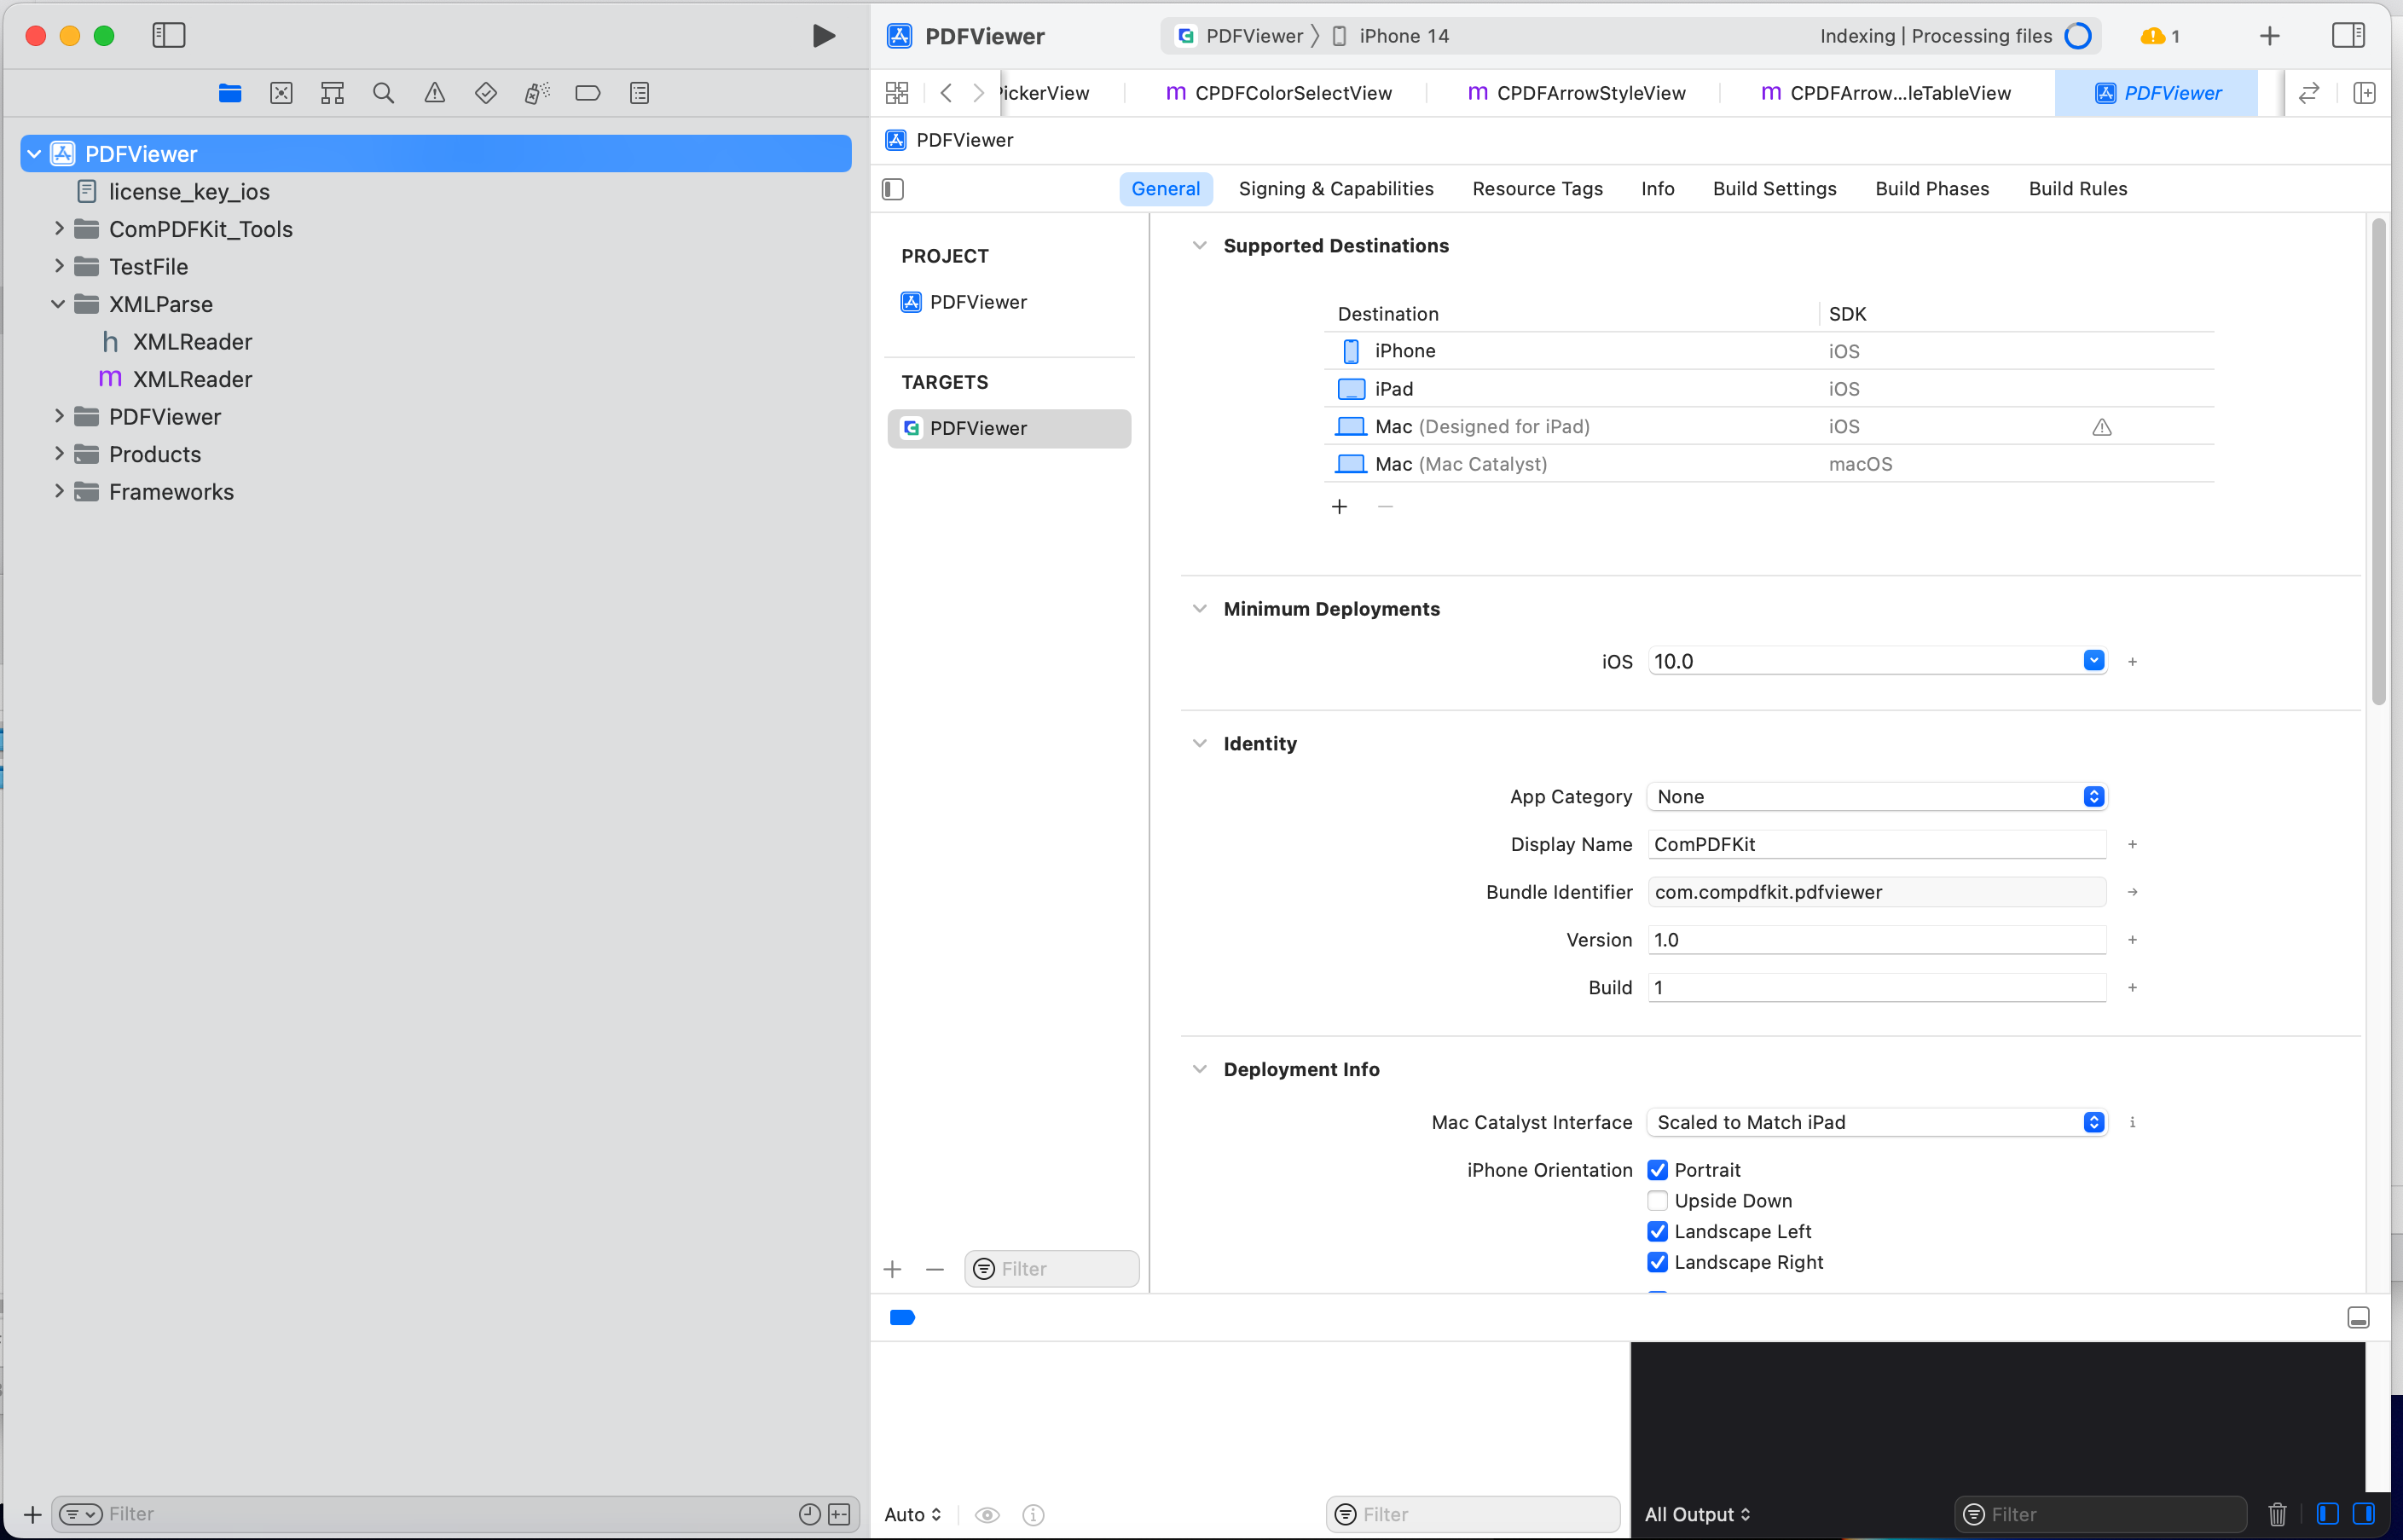Screen dimensions: 2403x1540
Task: Click the add destination plus button
Action: coord(1339,507)
